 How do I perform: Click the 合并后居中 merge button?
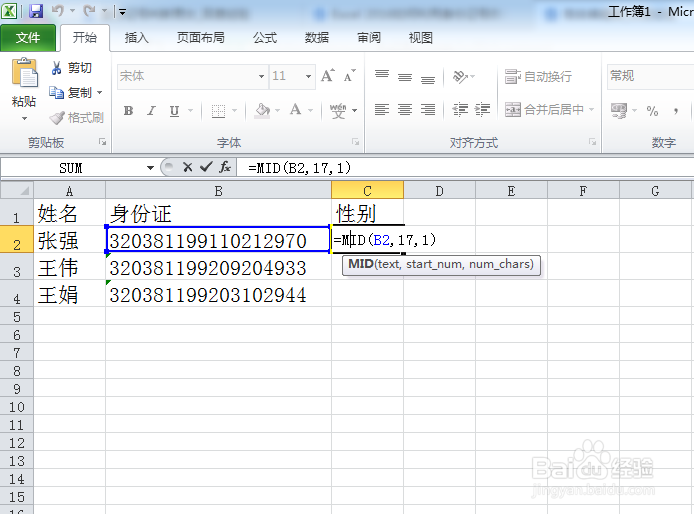coord(544,109)
